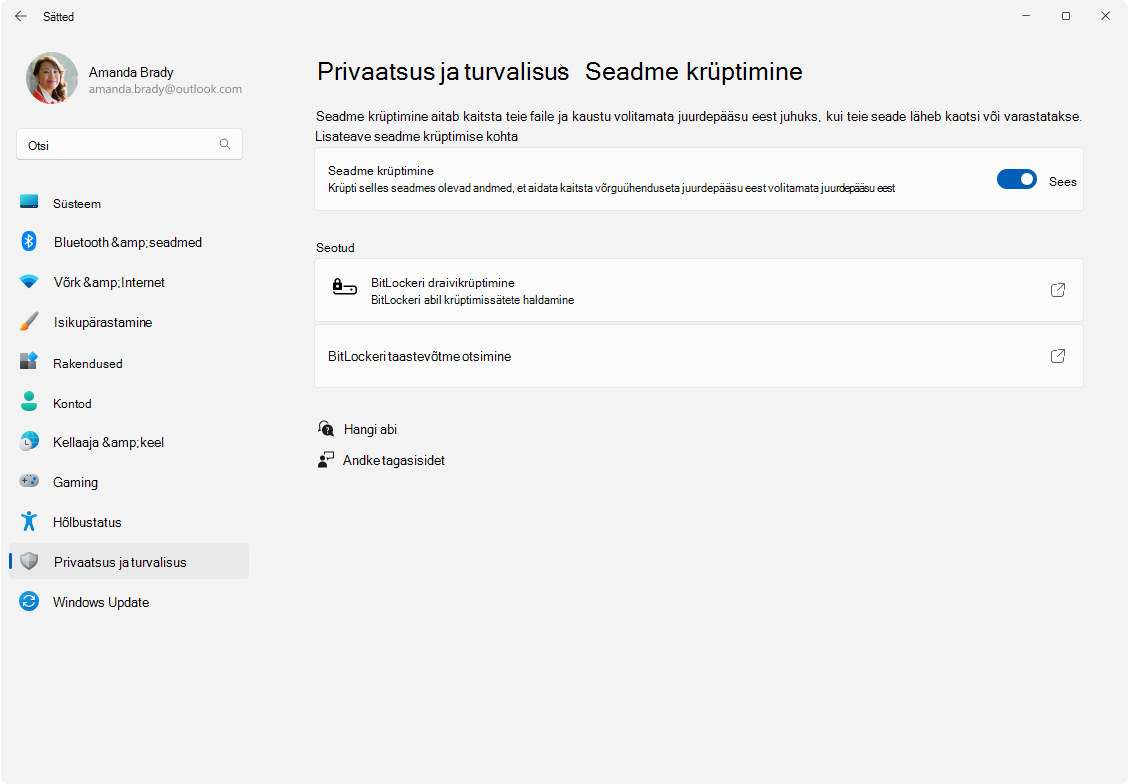Open Hangi abi link
Viewport: 1128px width, 784px height.
370,429
